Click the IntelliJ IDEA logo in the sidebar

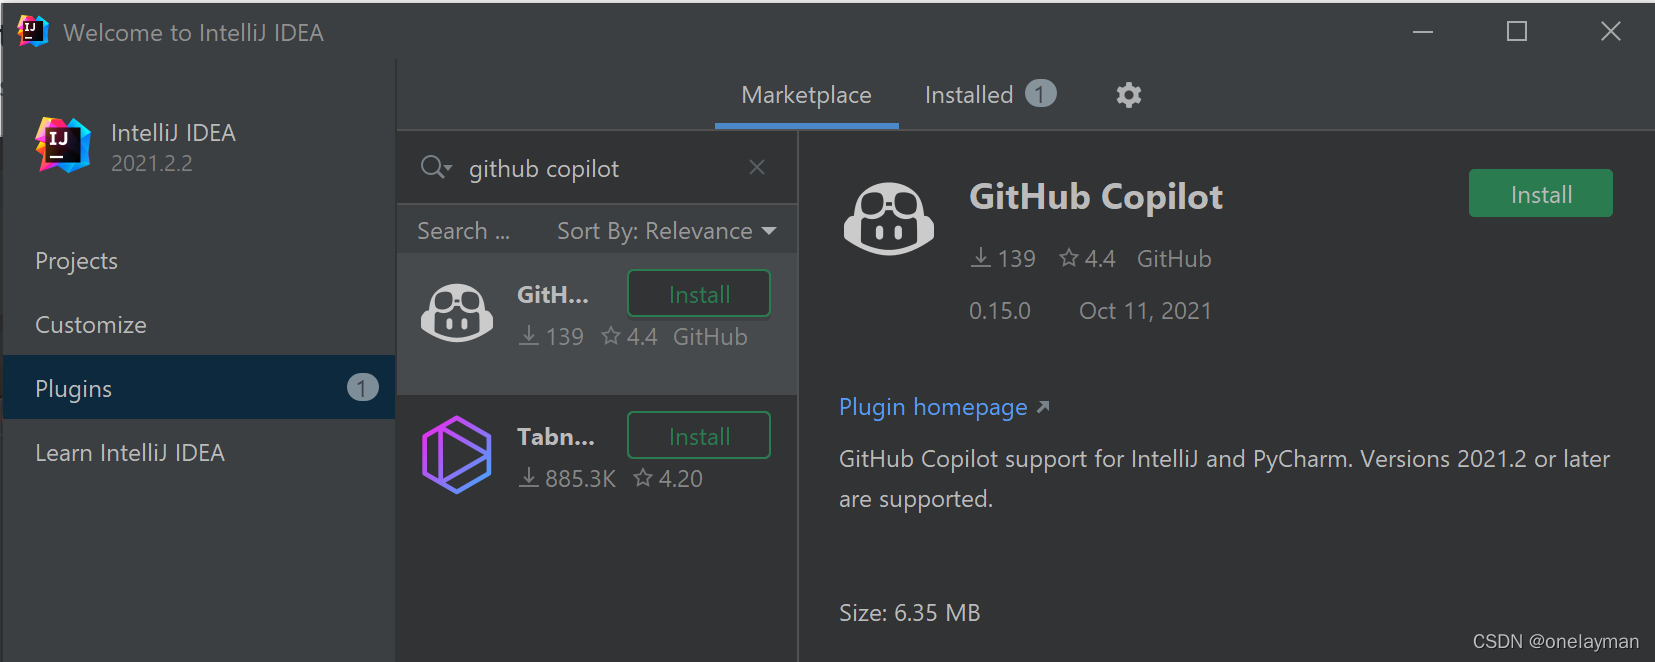click(63, 145)
